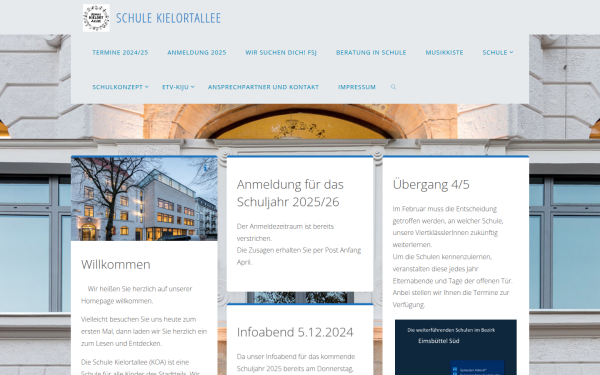Screen dimensions: 600x375
Task: Go to WIR SUCHEN DICH! FSJ page
Action: [281, 52]
